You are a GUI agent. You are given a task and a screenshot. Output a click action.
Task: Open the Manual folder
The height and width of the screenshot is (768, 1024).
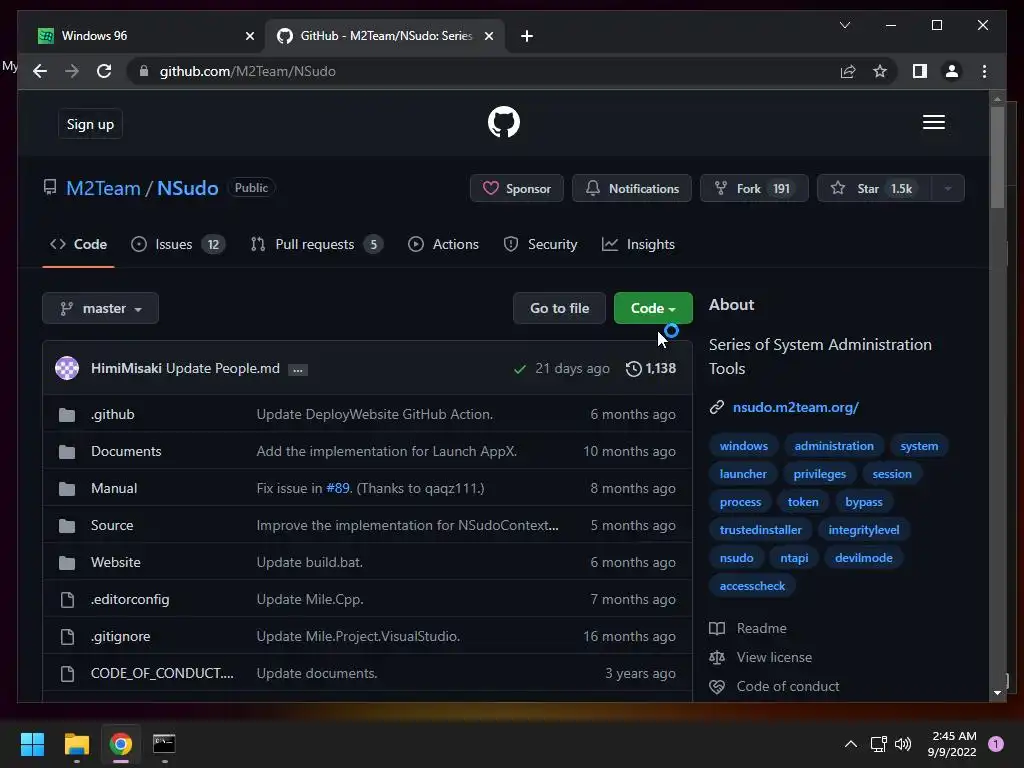tap(114, 488)
